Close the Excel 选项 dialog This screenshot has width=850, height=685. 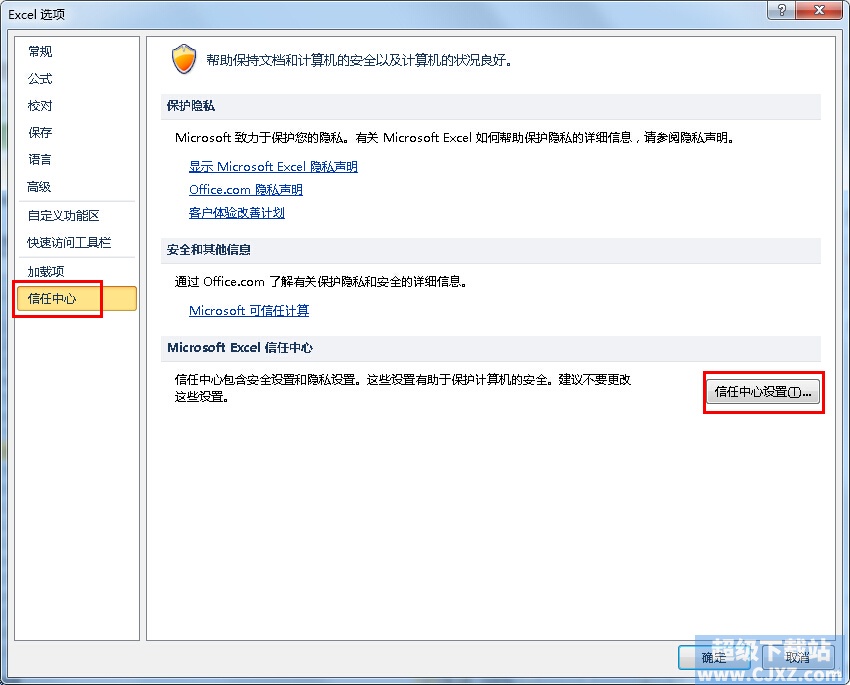(820, 10)
